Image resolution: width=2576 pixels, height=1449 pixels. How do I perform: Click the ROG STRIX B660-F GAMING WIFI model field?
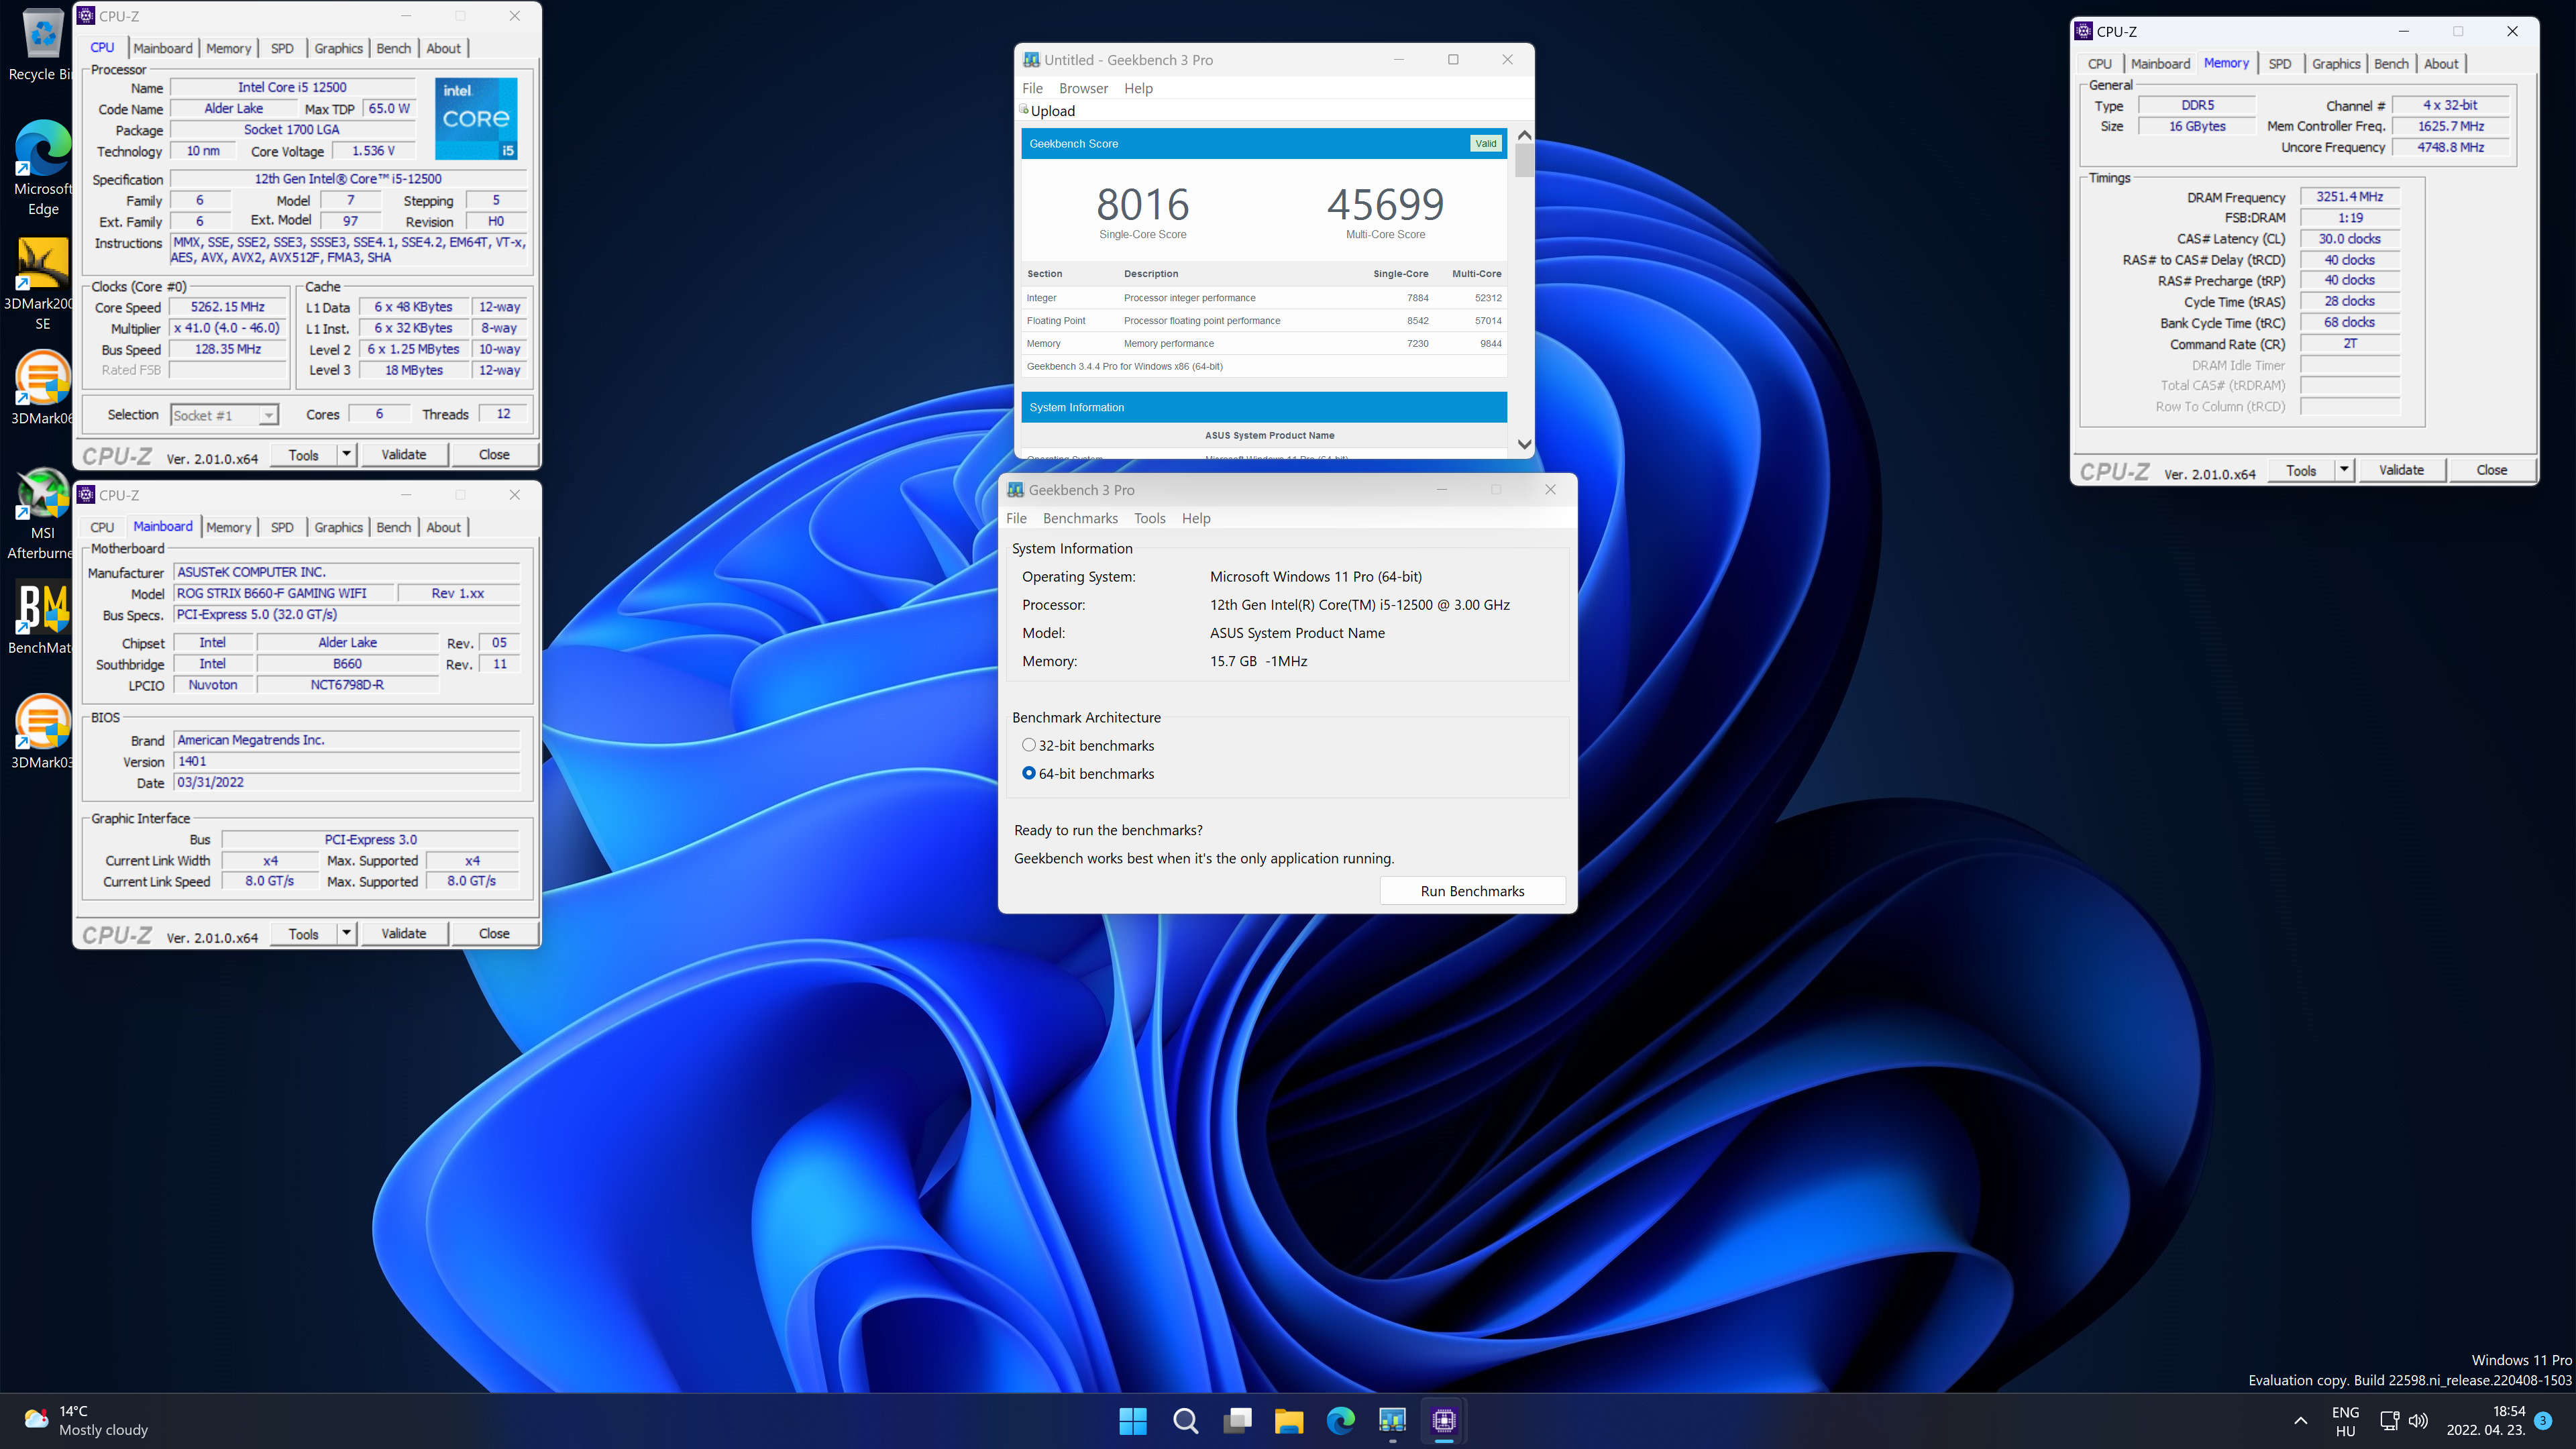283,593
